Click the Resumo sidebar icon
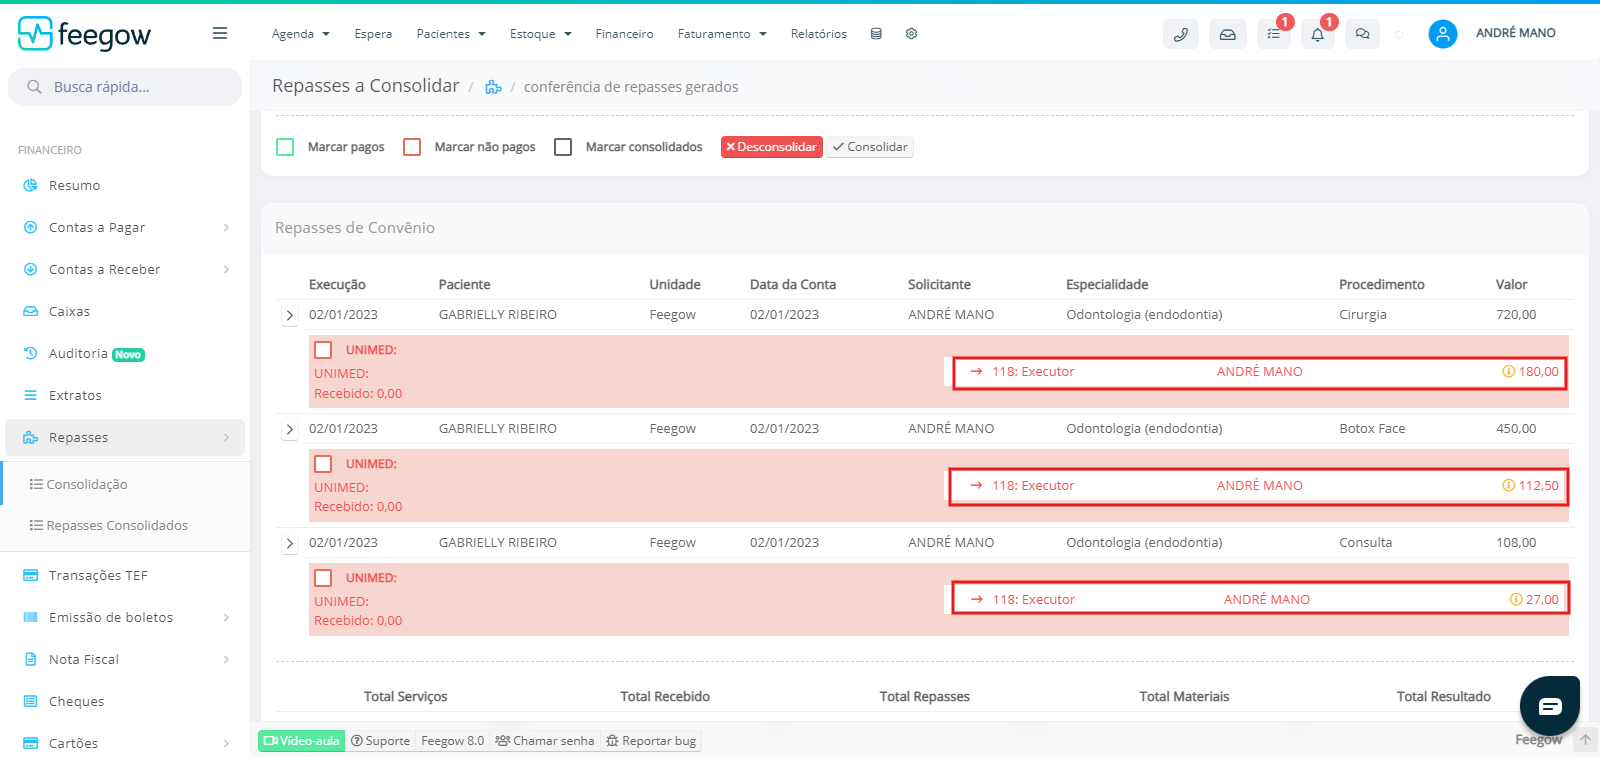The width and height of the screenshot is (1600, 757). click(x=31, y=185)
